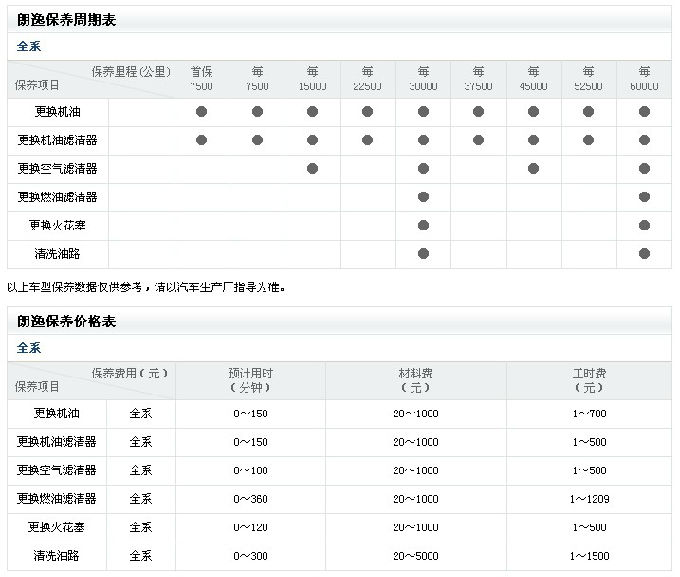Click the 更换燃油滤清器 dot under 每 60000
Screen dimensions: 680x577
[x=644, y=197]
